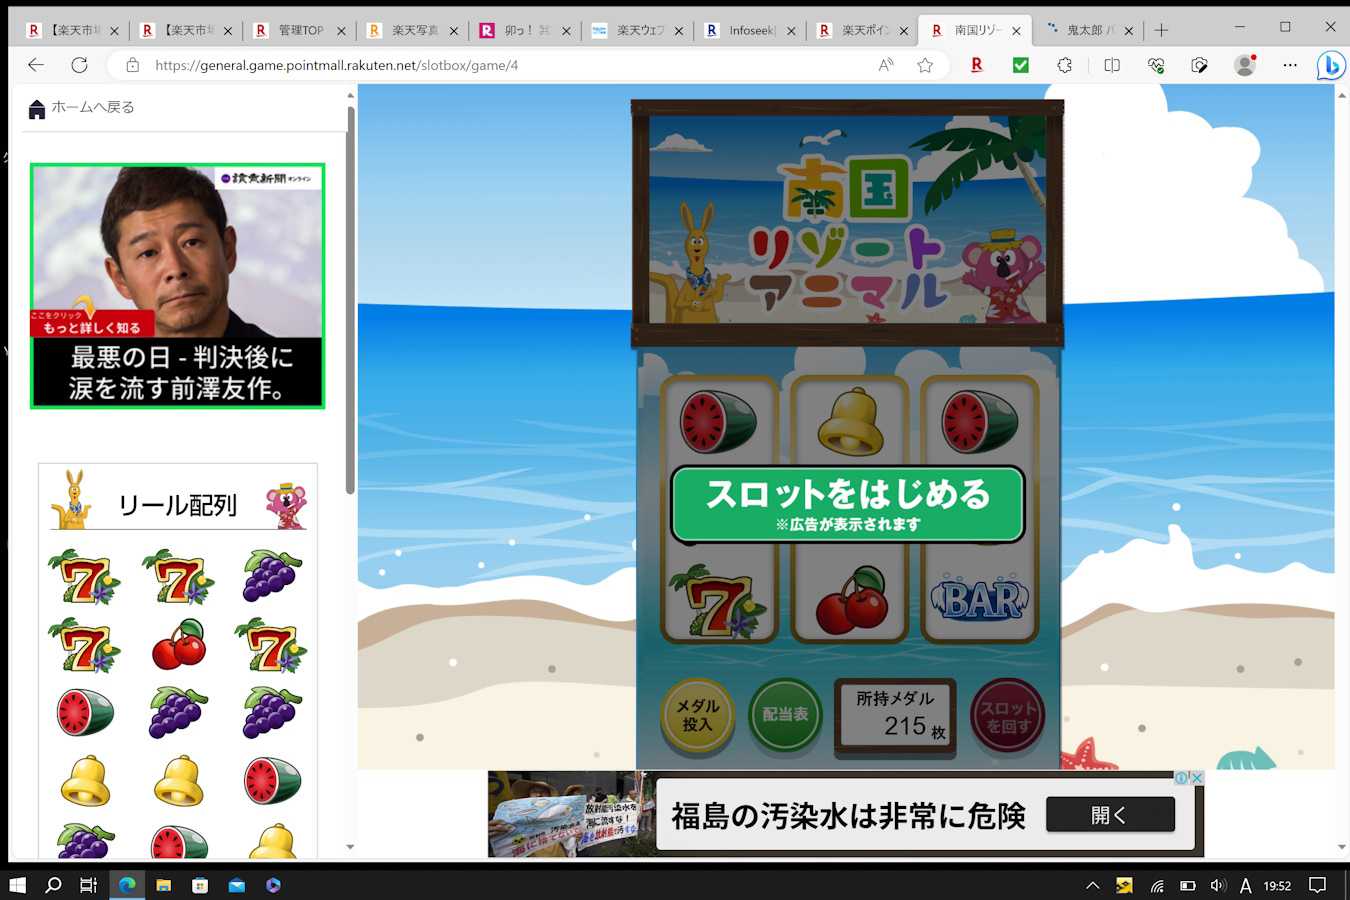Add this page to favorites

pos(925,65)
